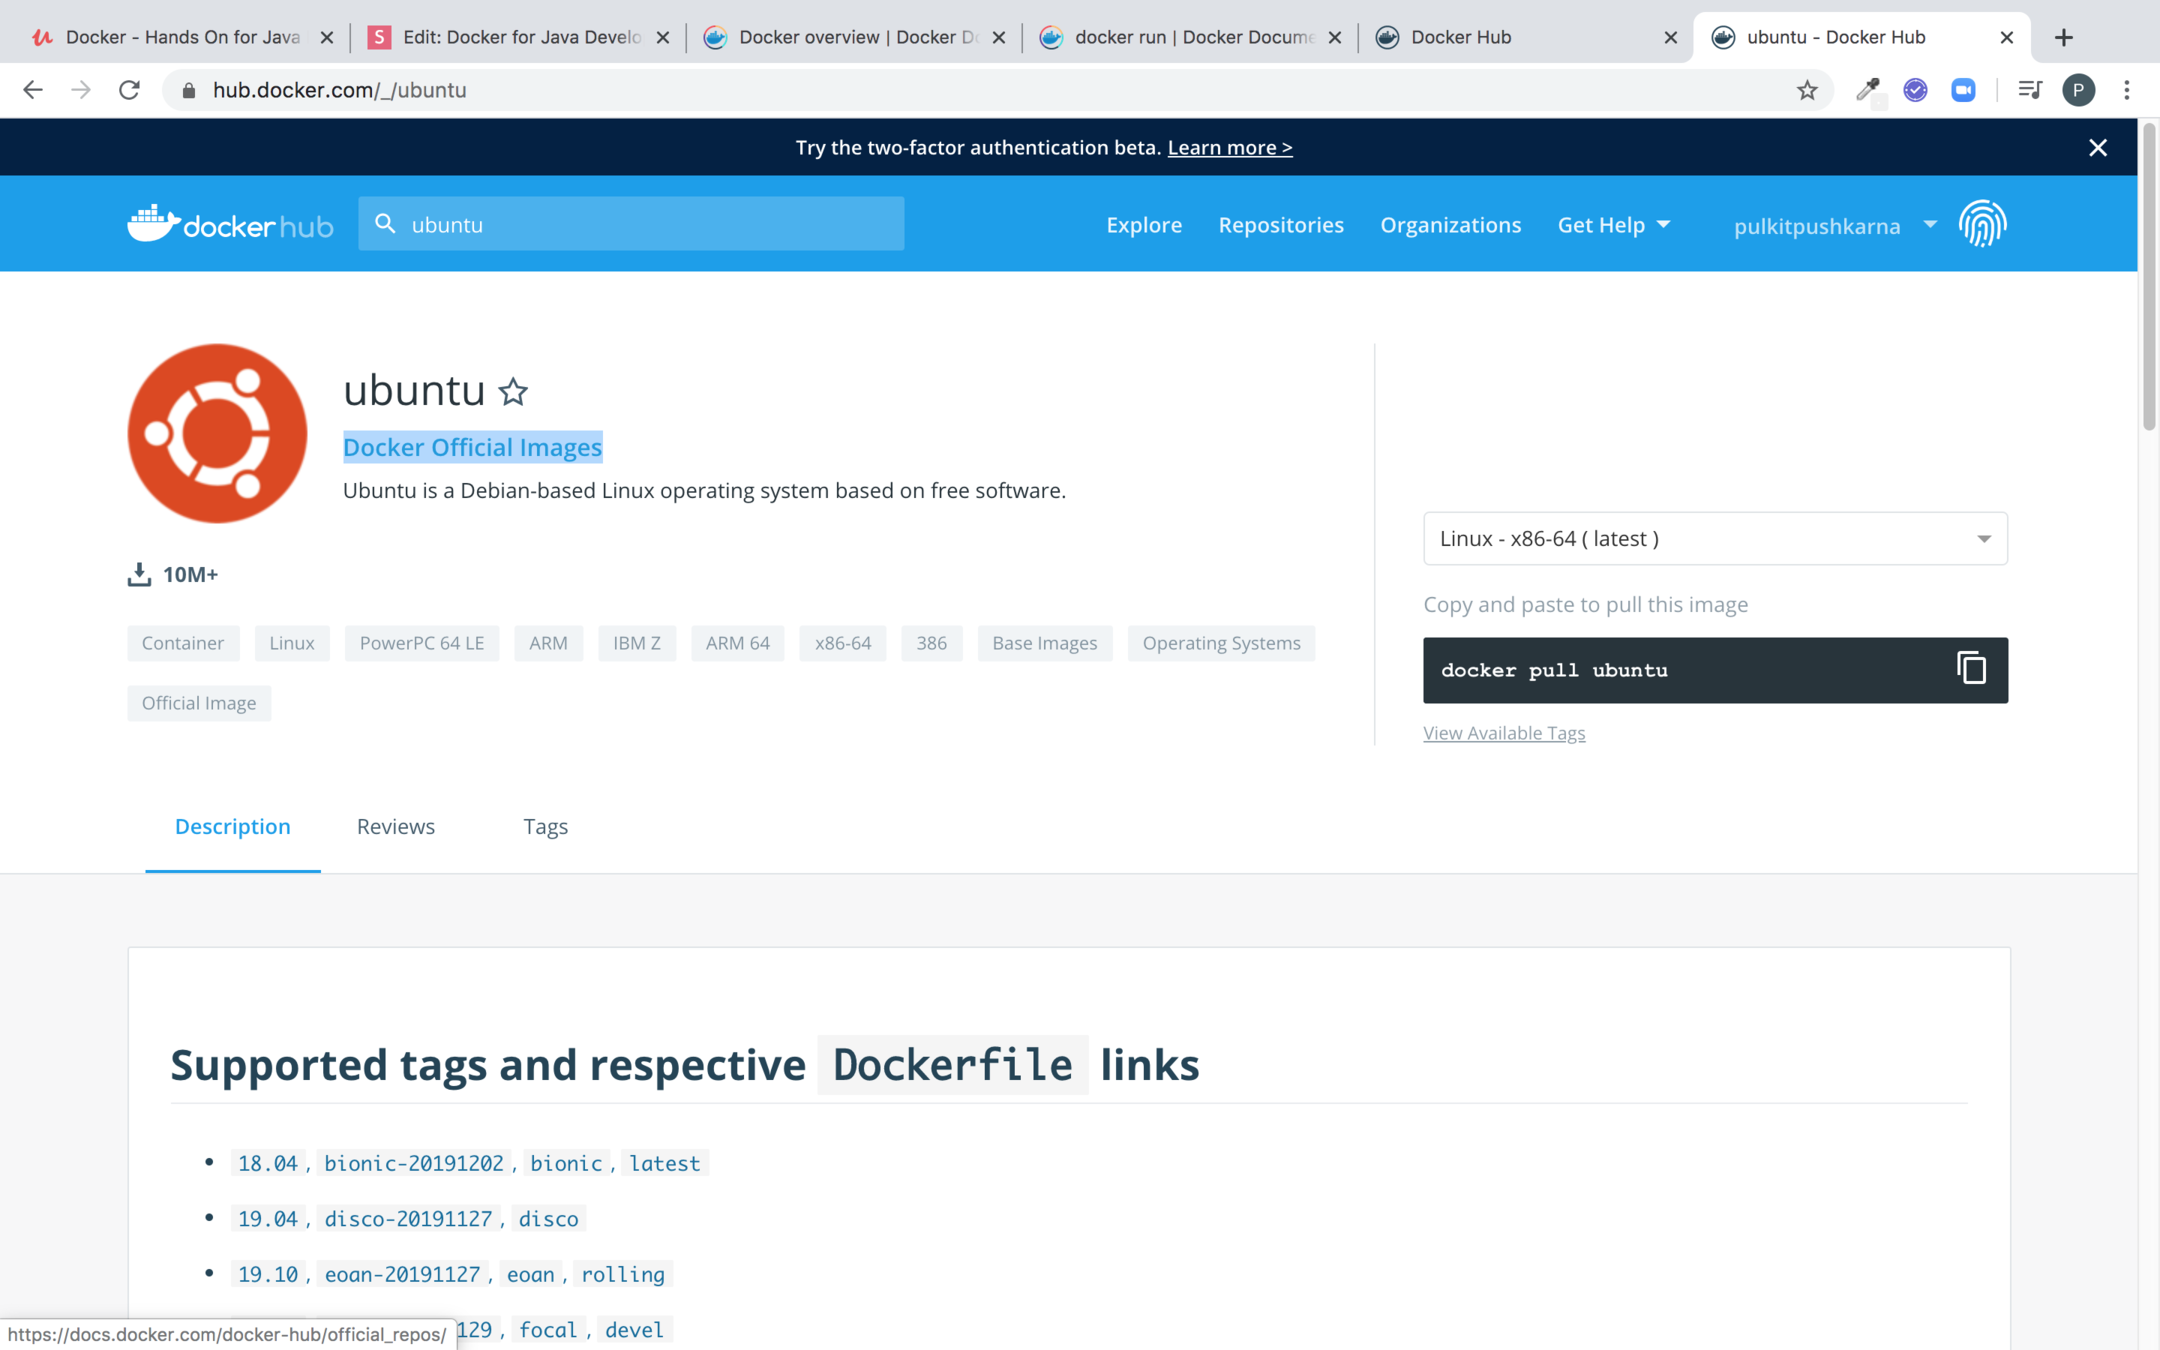The image size is (2160, 1350).
Task: Click the View Available Tags link
Action: point(1503,733)
